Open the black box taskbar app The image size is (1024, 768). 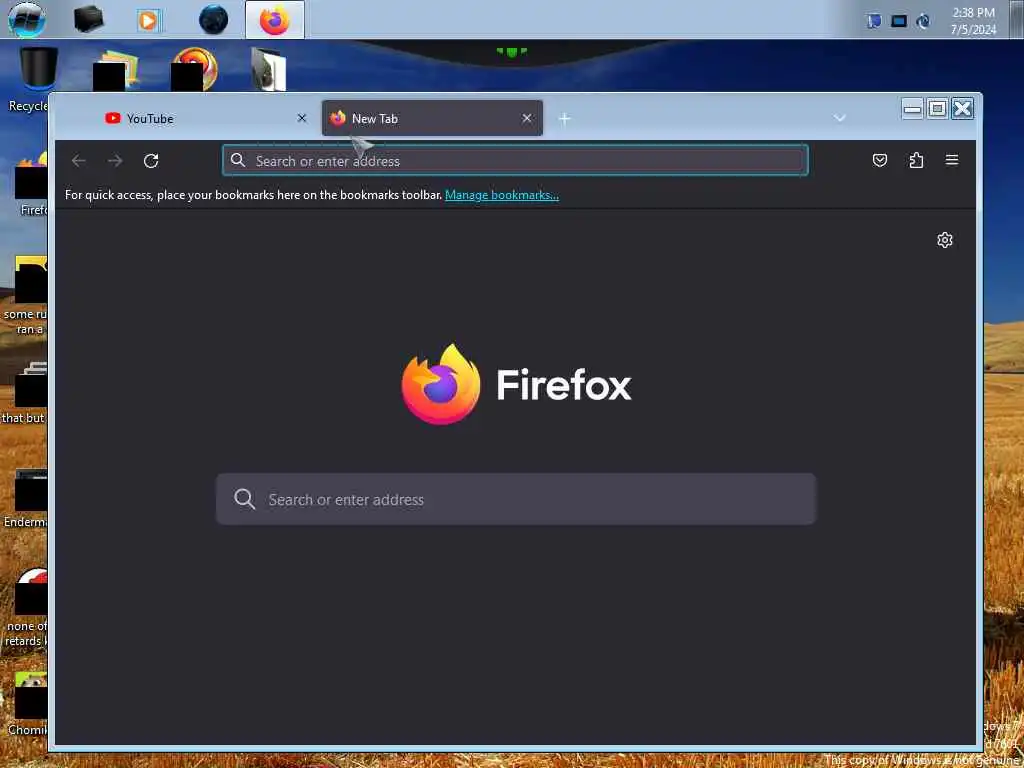[x=88, y=20]
